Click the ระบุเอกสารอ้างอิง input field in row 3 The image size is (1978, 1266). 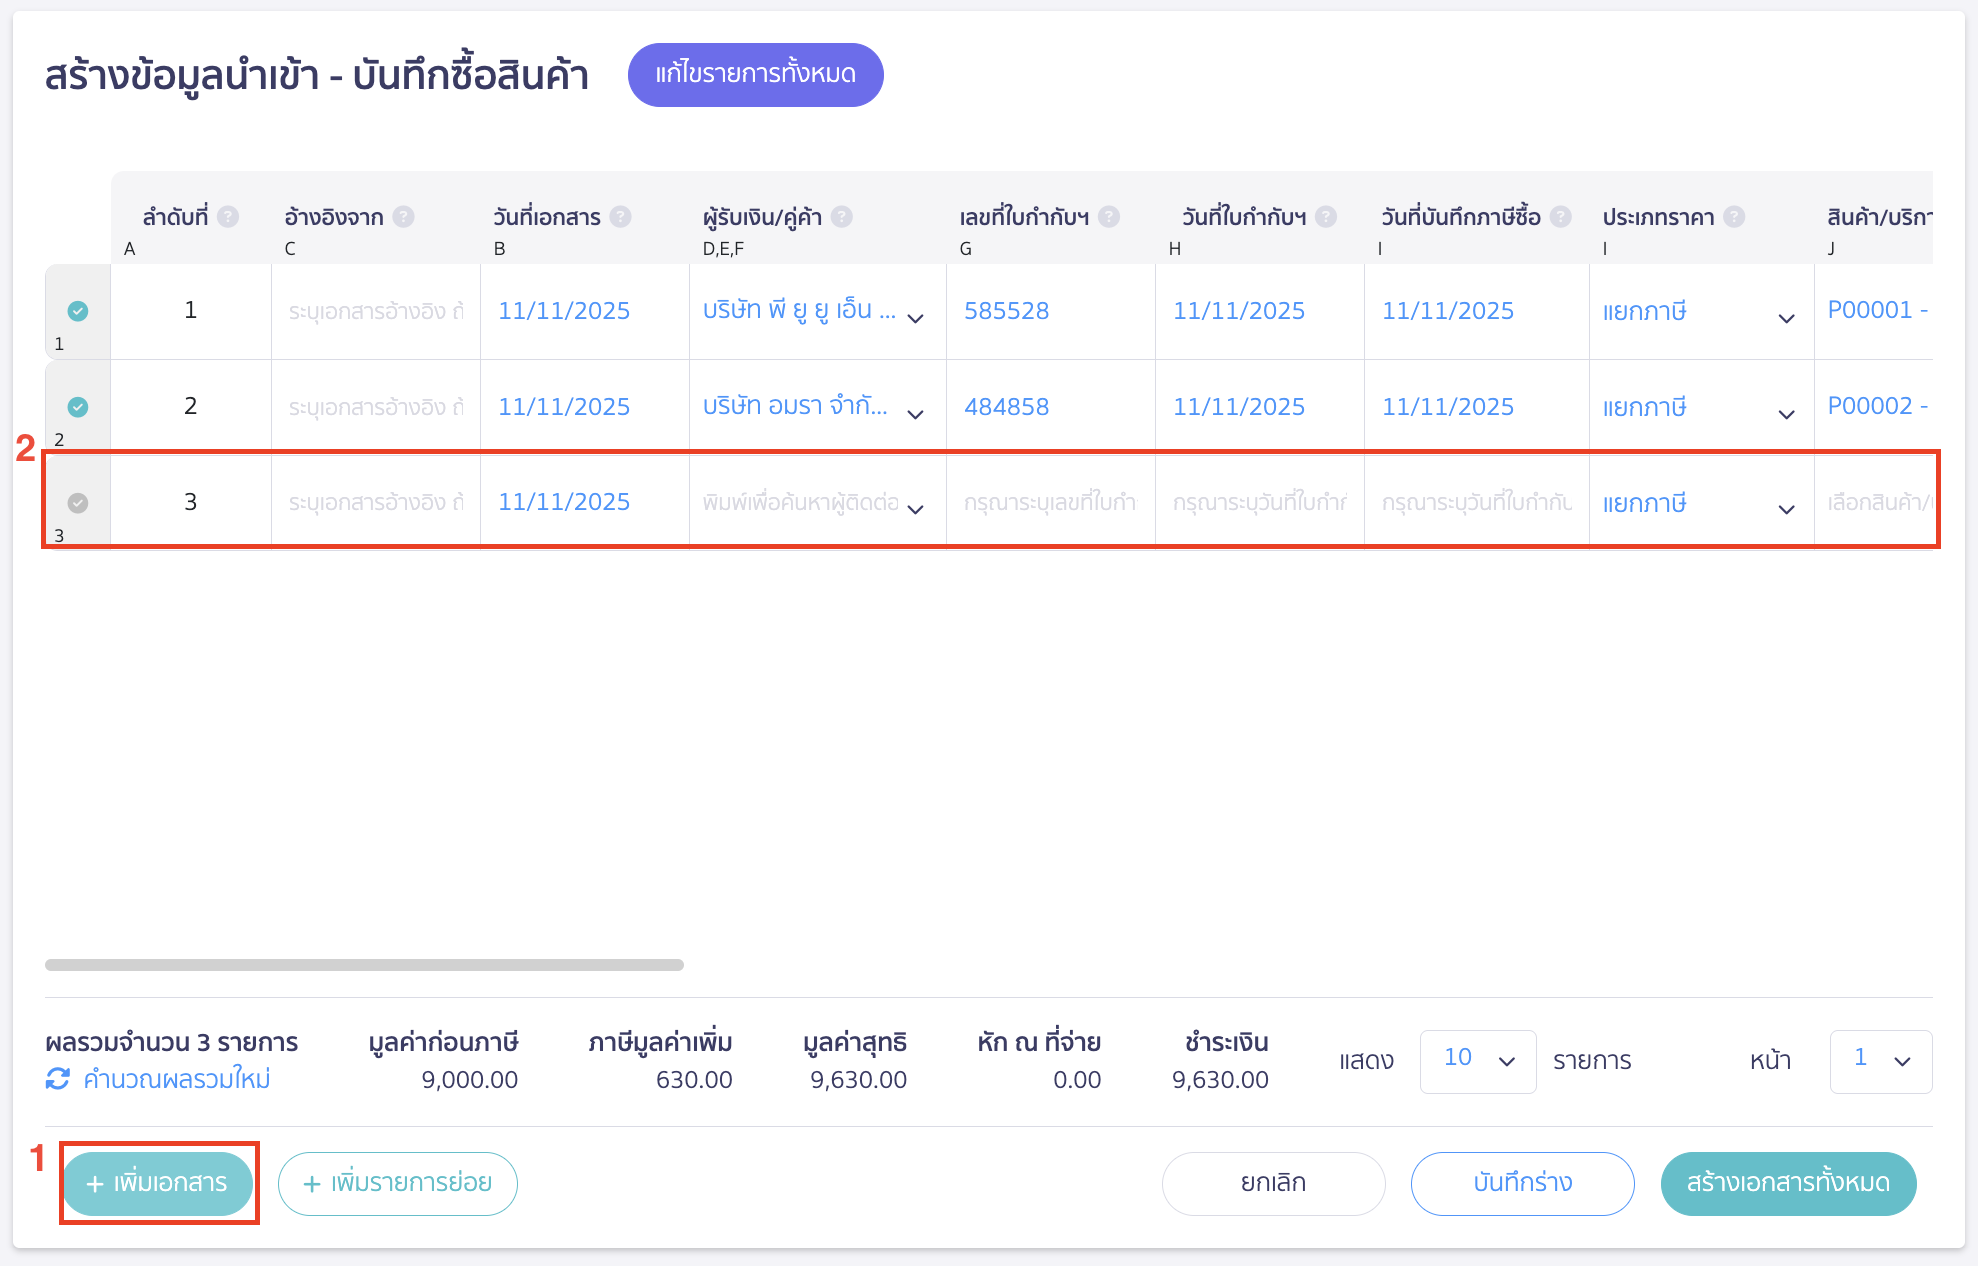tap(375, 502)
